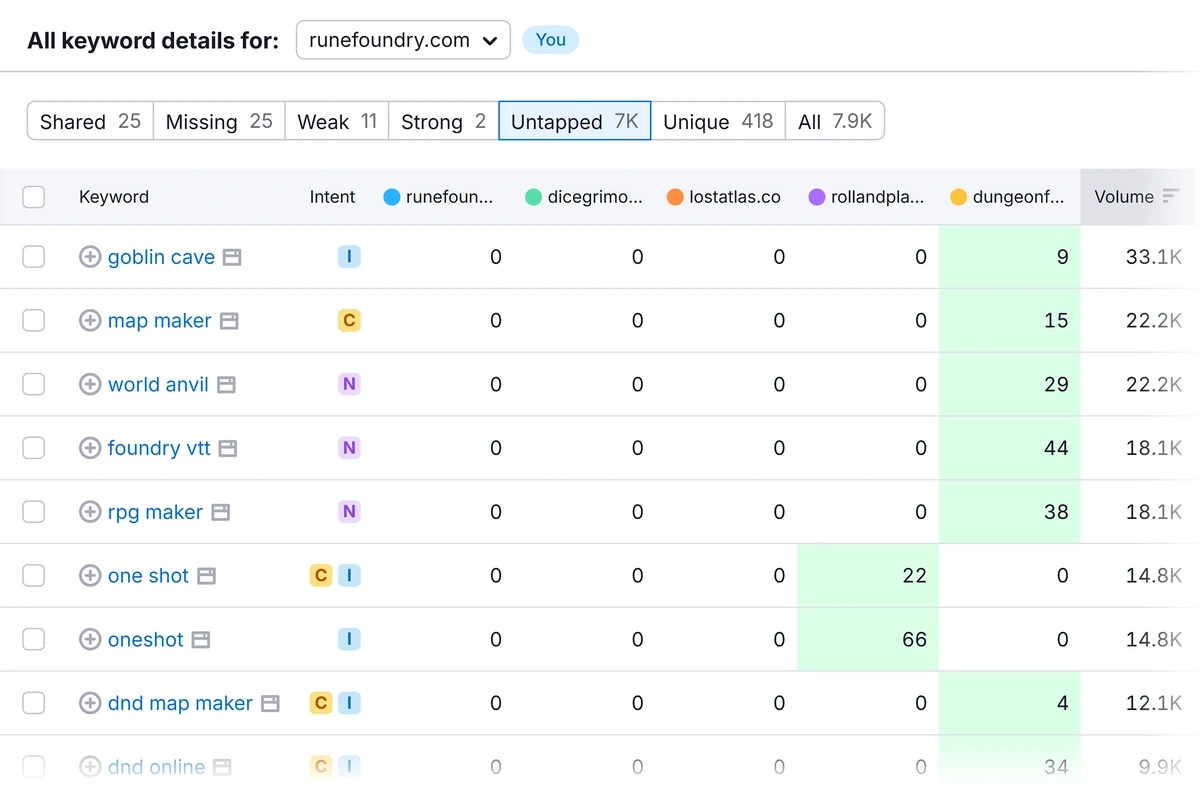This screenshot has height=786, width=1200.
Task: Click the Volume sort icon
Action: coord(1171,196)
